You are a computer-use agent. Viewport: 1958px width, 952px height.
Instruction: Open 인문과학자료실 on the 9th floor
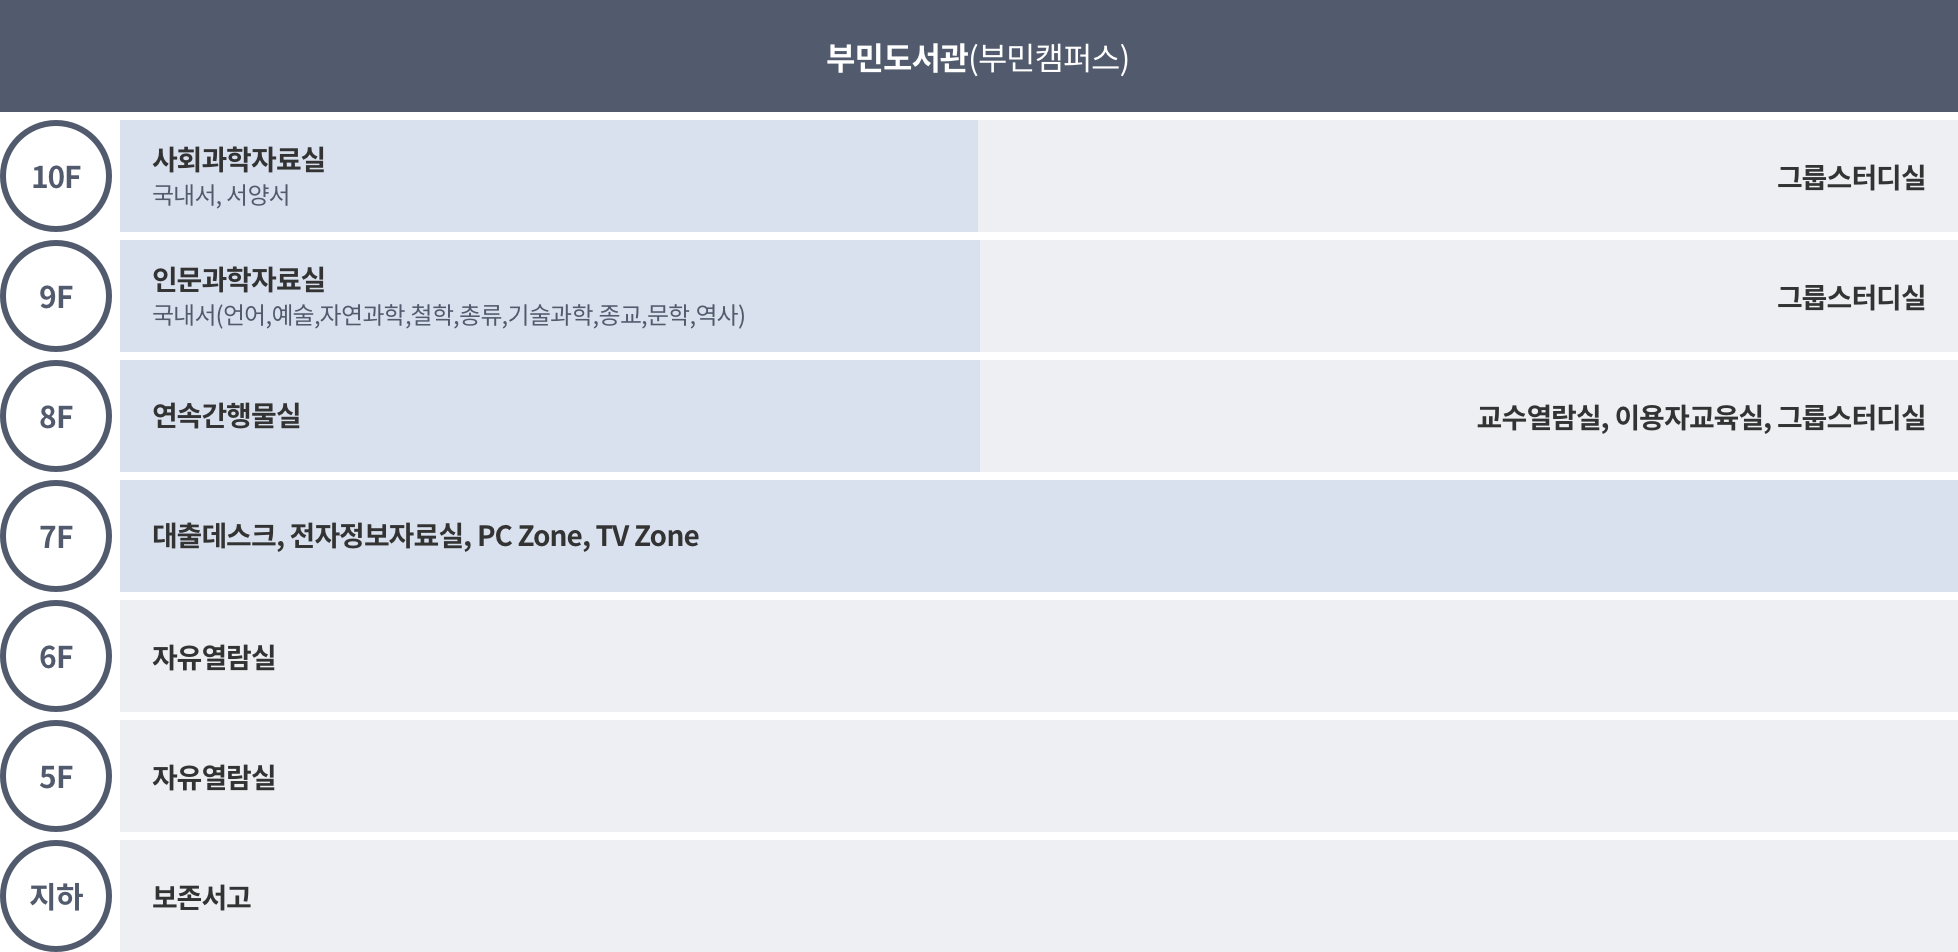(238, 279)
